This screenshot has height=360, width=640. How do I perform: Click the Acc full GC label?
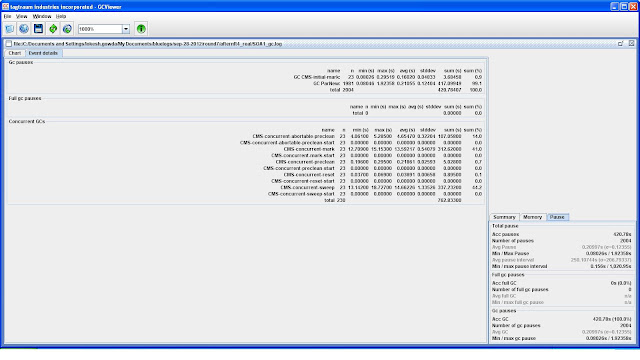coord(504,283)
